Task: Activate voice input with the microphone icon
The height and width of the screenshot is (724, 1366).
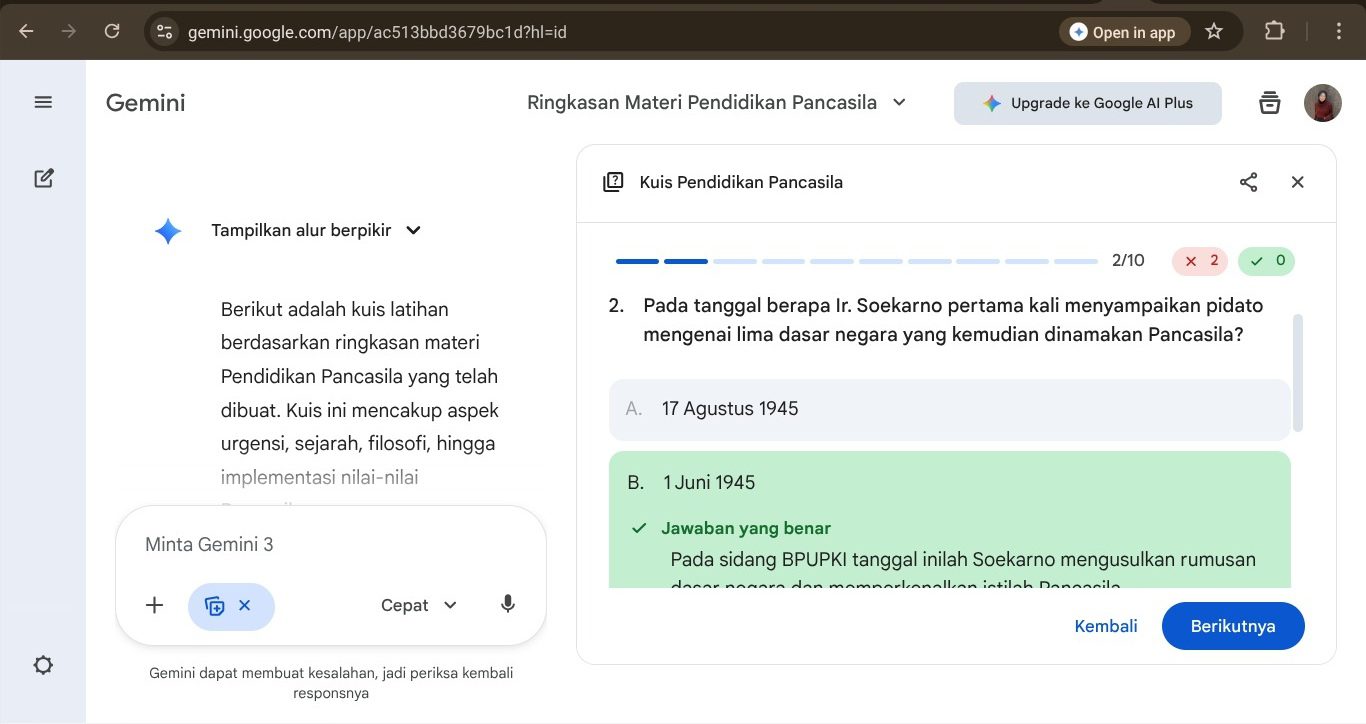Action: point(507,604)
